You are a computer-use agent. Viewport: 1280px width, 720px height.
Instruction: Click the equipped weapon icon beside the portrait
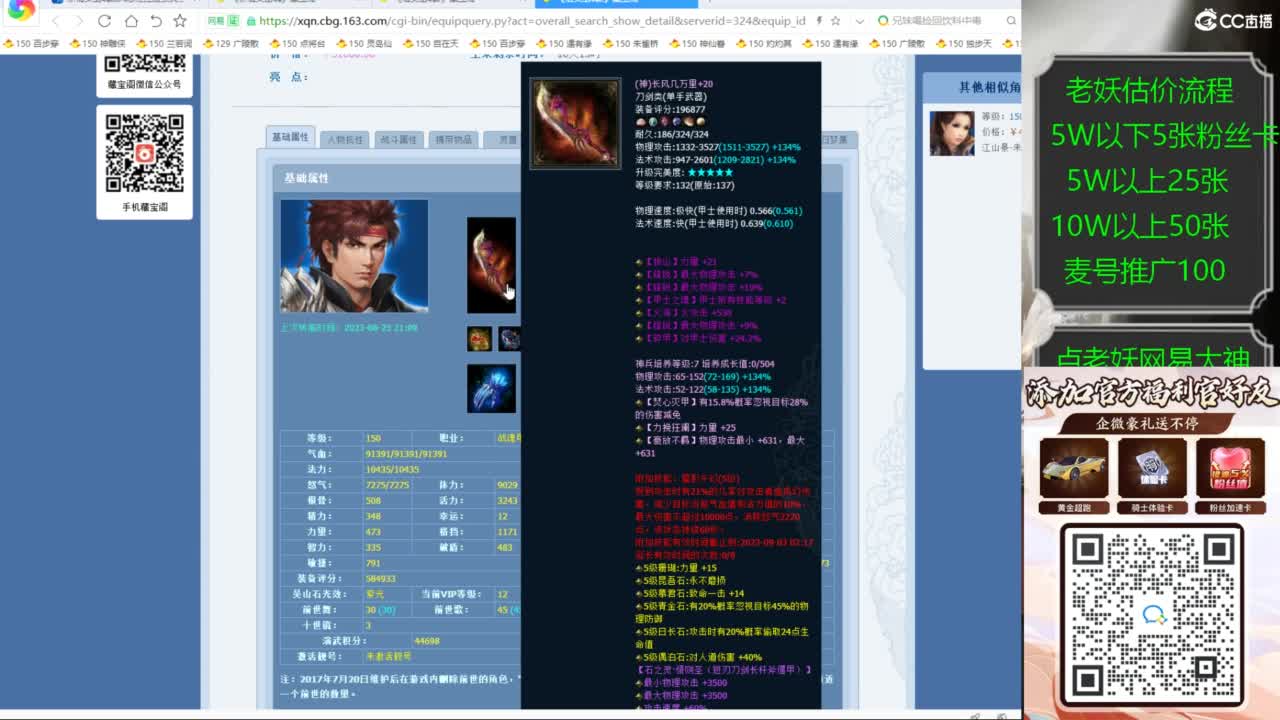click(x=491, y=265)
